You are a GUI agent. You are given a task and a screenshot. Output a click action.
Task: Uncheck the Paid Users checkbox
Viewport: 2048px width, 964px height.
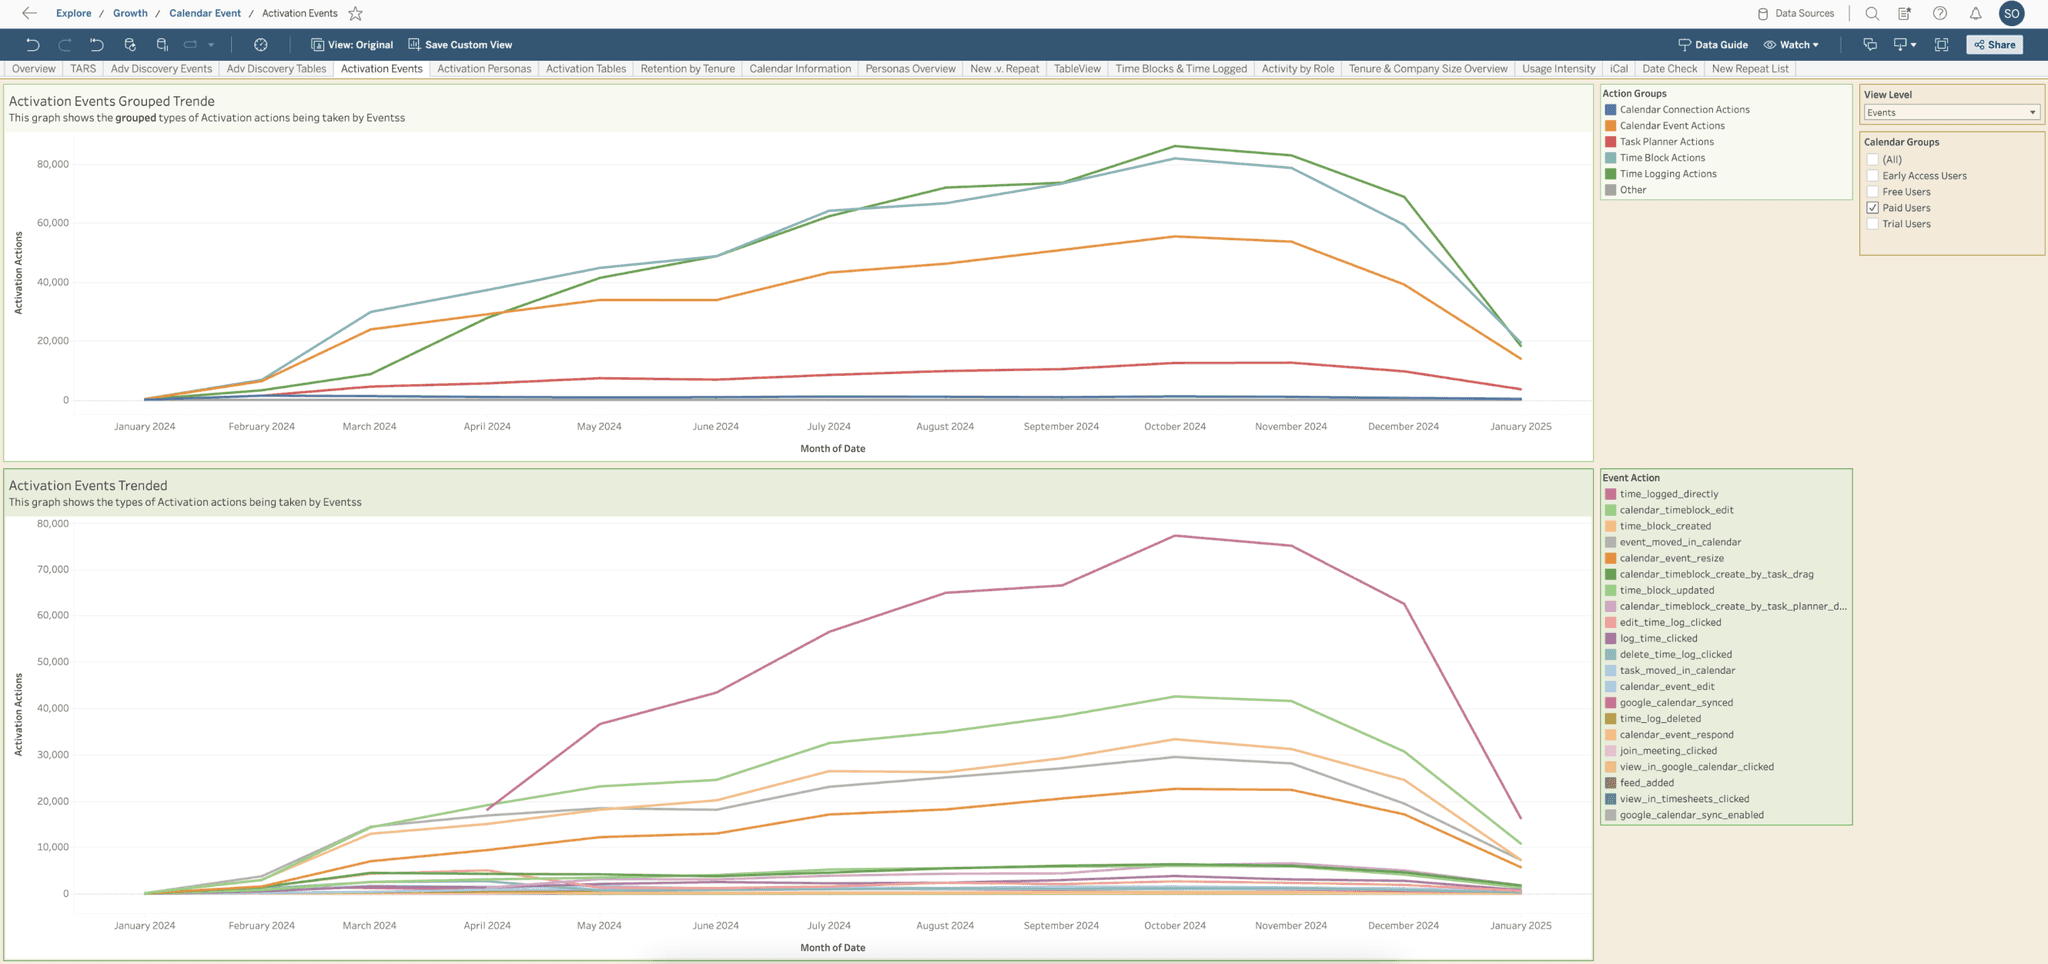point(1873,207)
